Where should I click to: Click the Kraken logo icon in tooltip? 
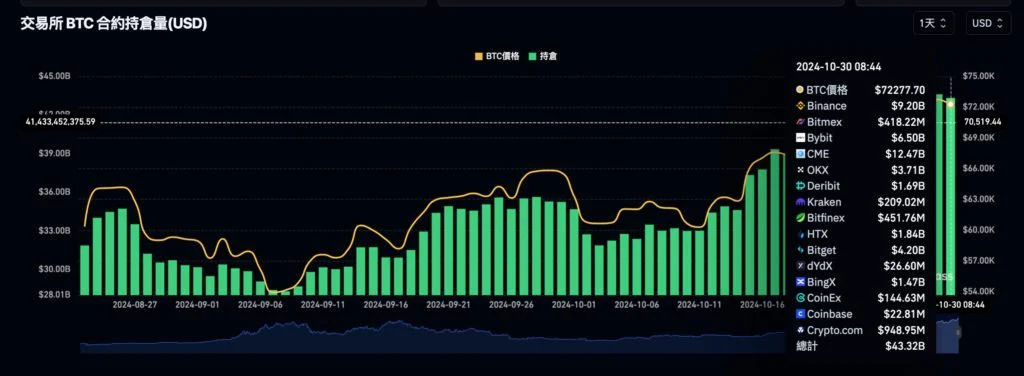click(x=800, y=202)
